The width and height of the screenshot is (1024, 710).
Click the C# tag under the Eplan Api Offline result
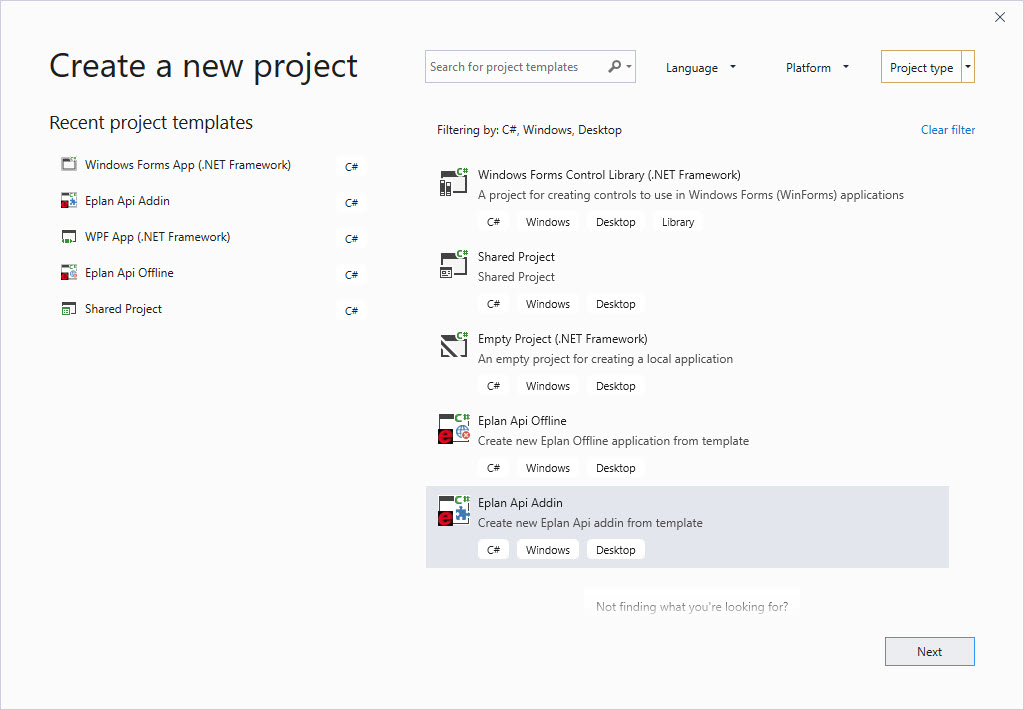coord(493,468)
